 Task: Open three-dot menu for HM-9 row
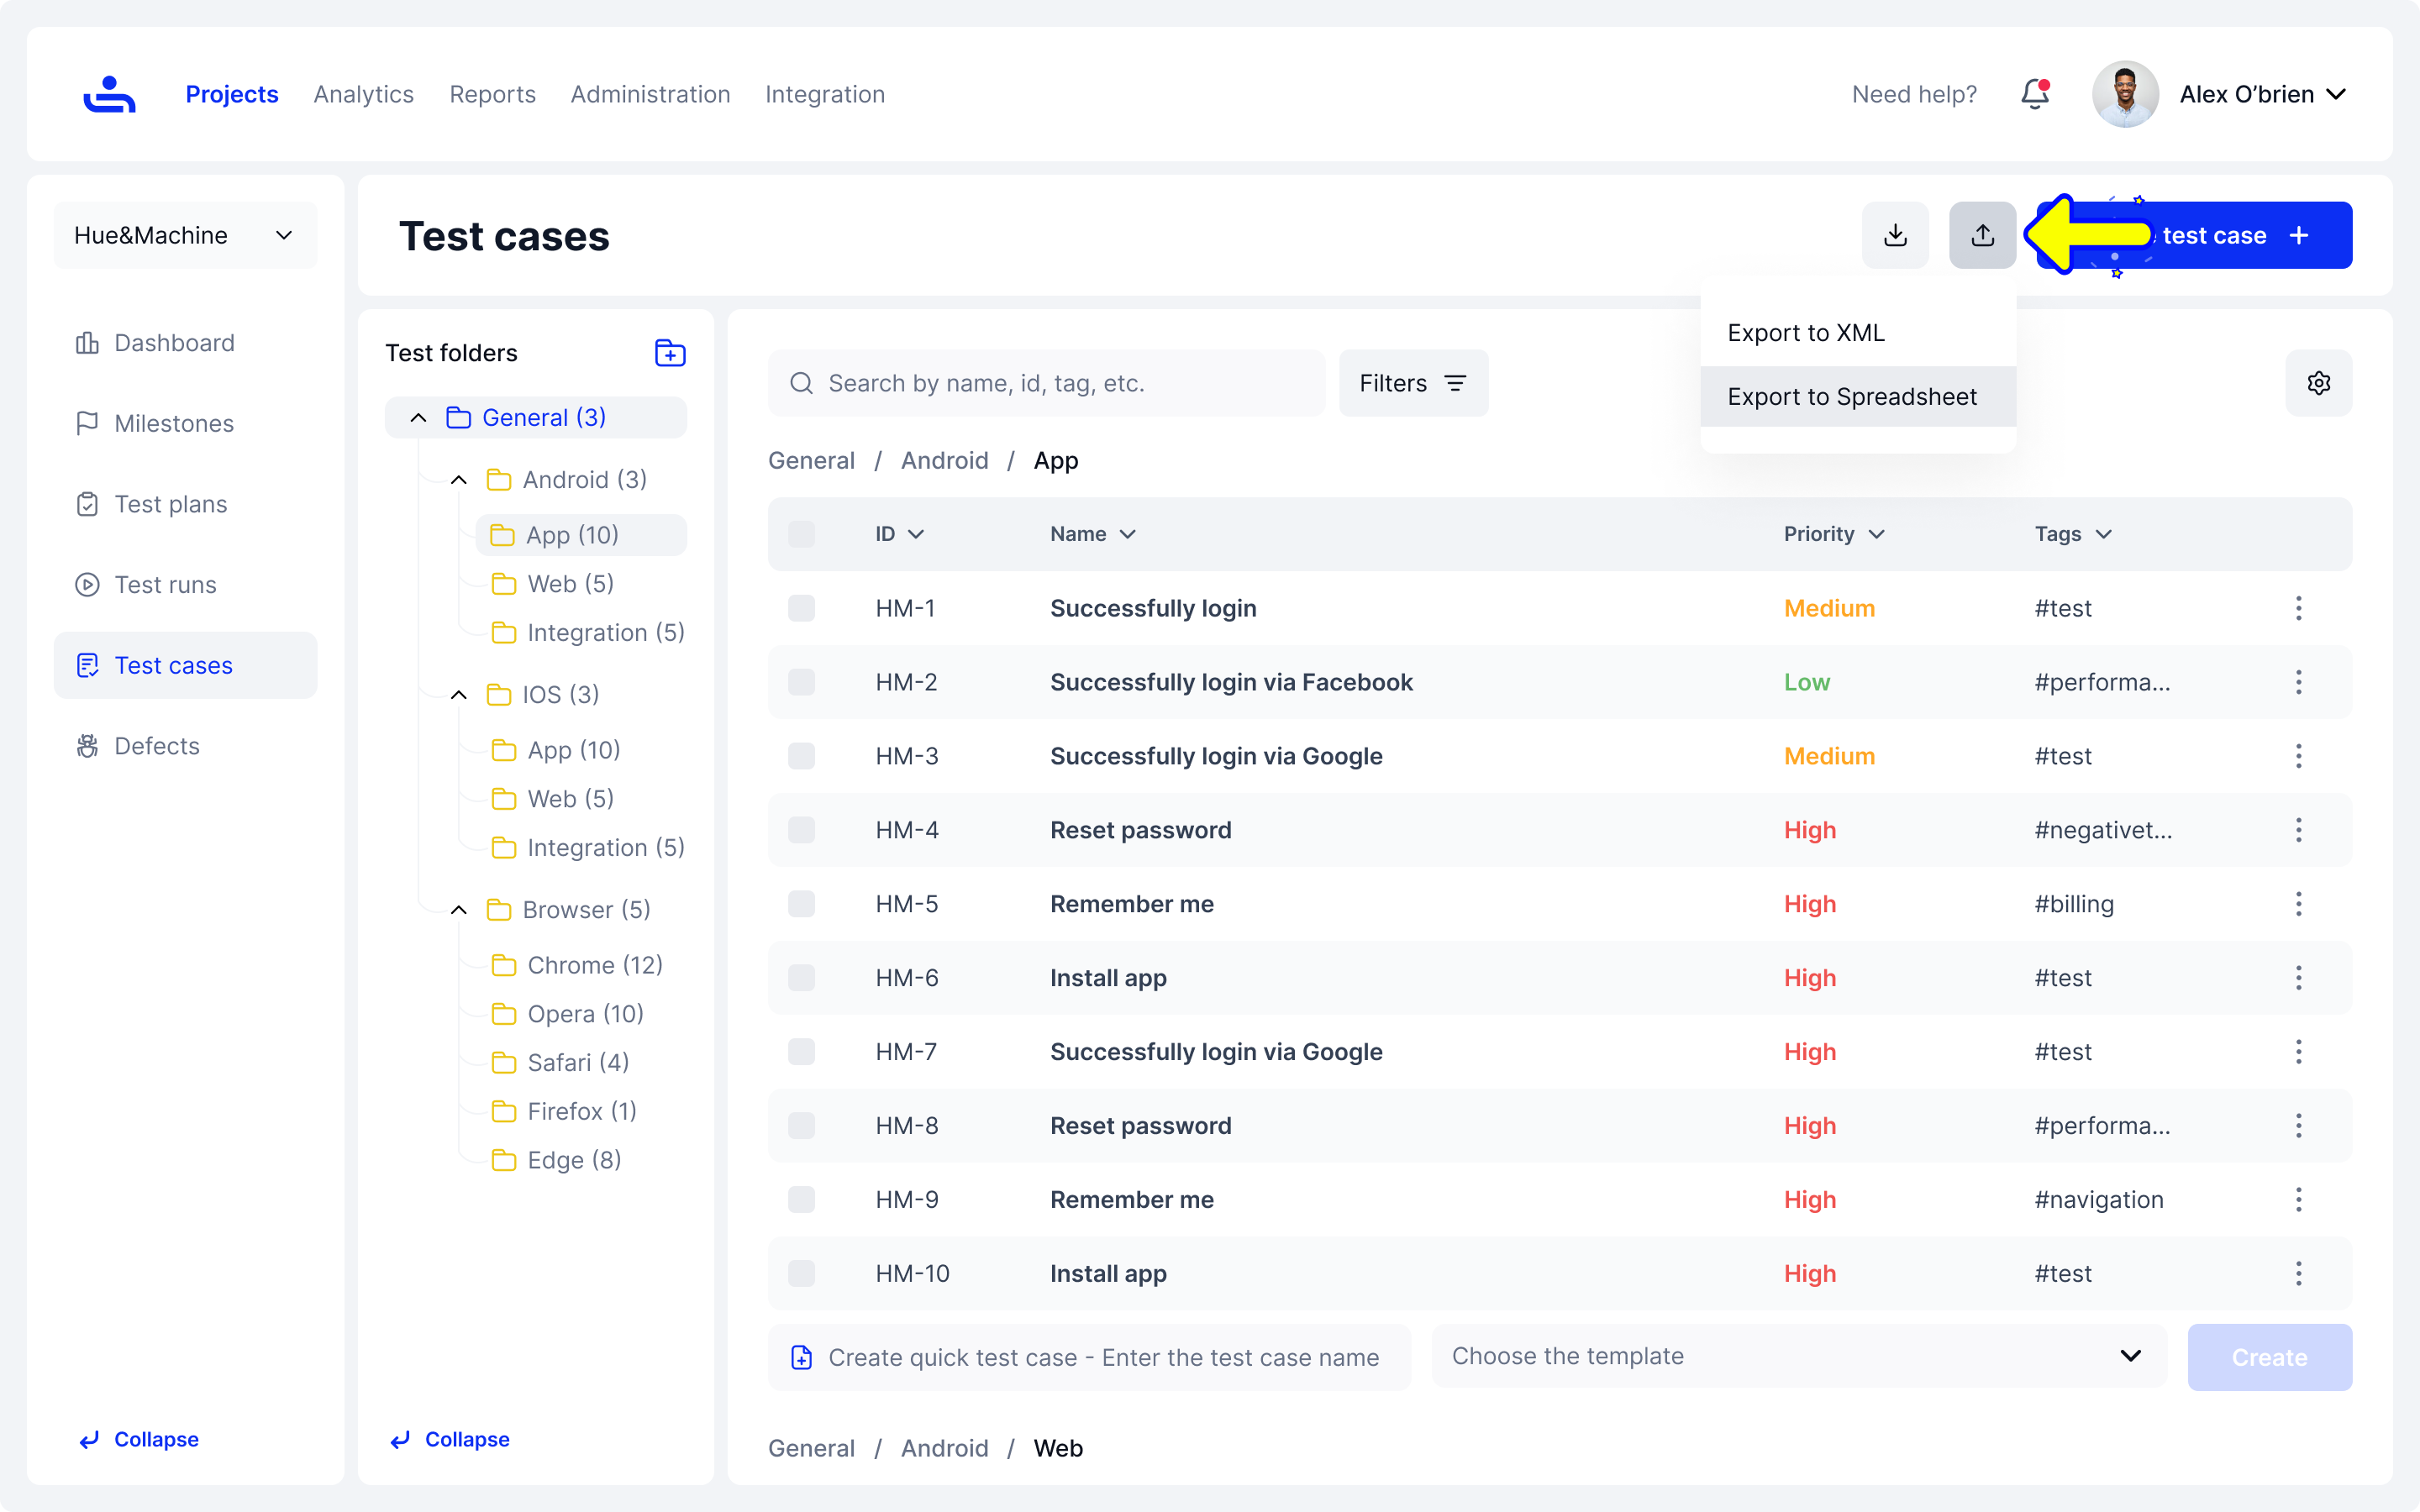2298,1199
